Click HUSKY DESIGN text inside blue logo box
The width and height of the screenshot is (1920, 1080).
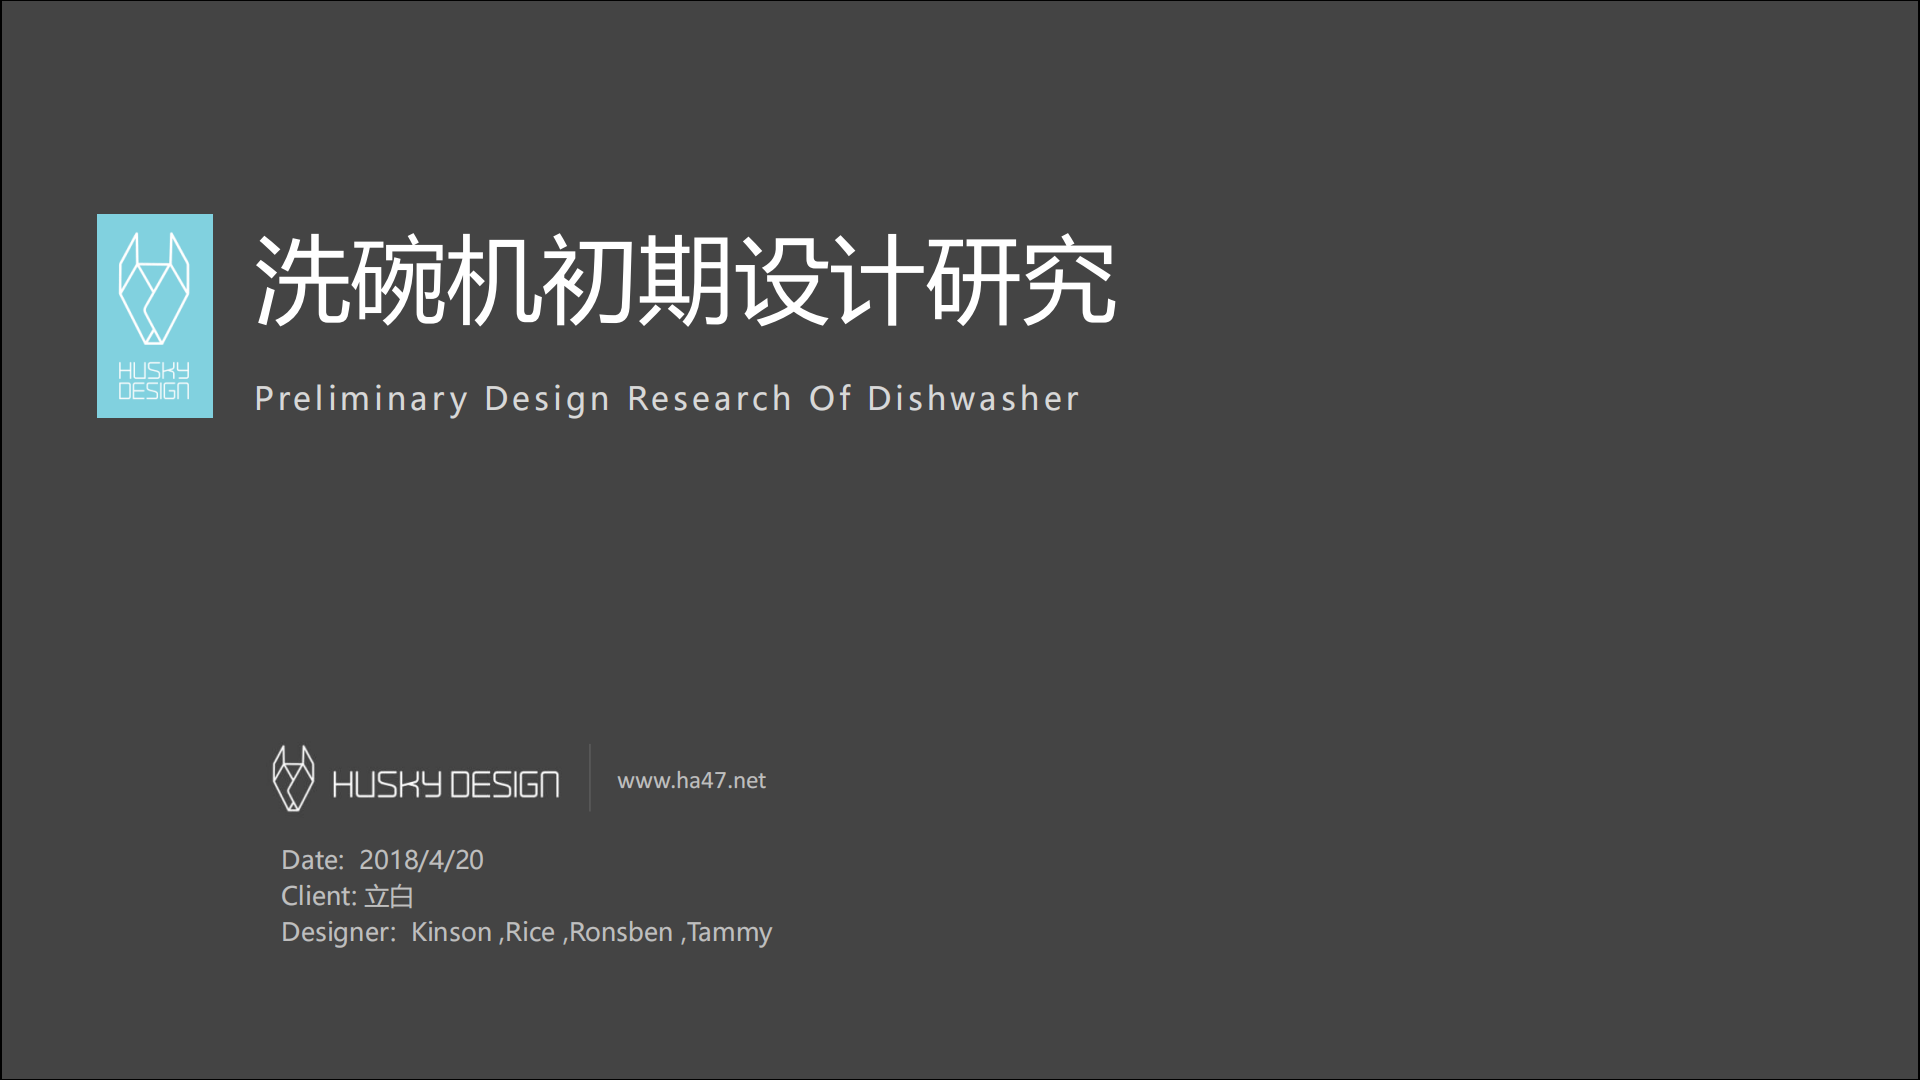(x=154, y=381)
